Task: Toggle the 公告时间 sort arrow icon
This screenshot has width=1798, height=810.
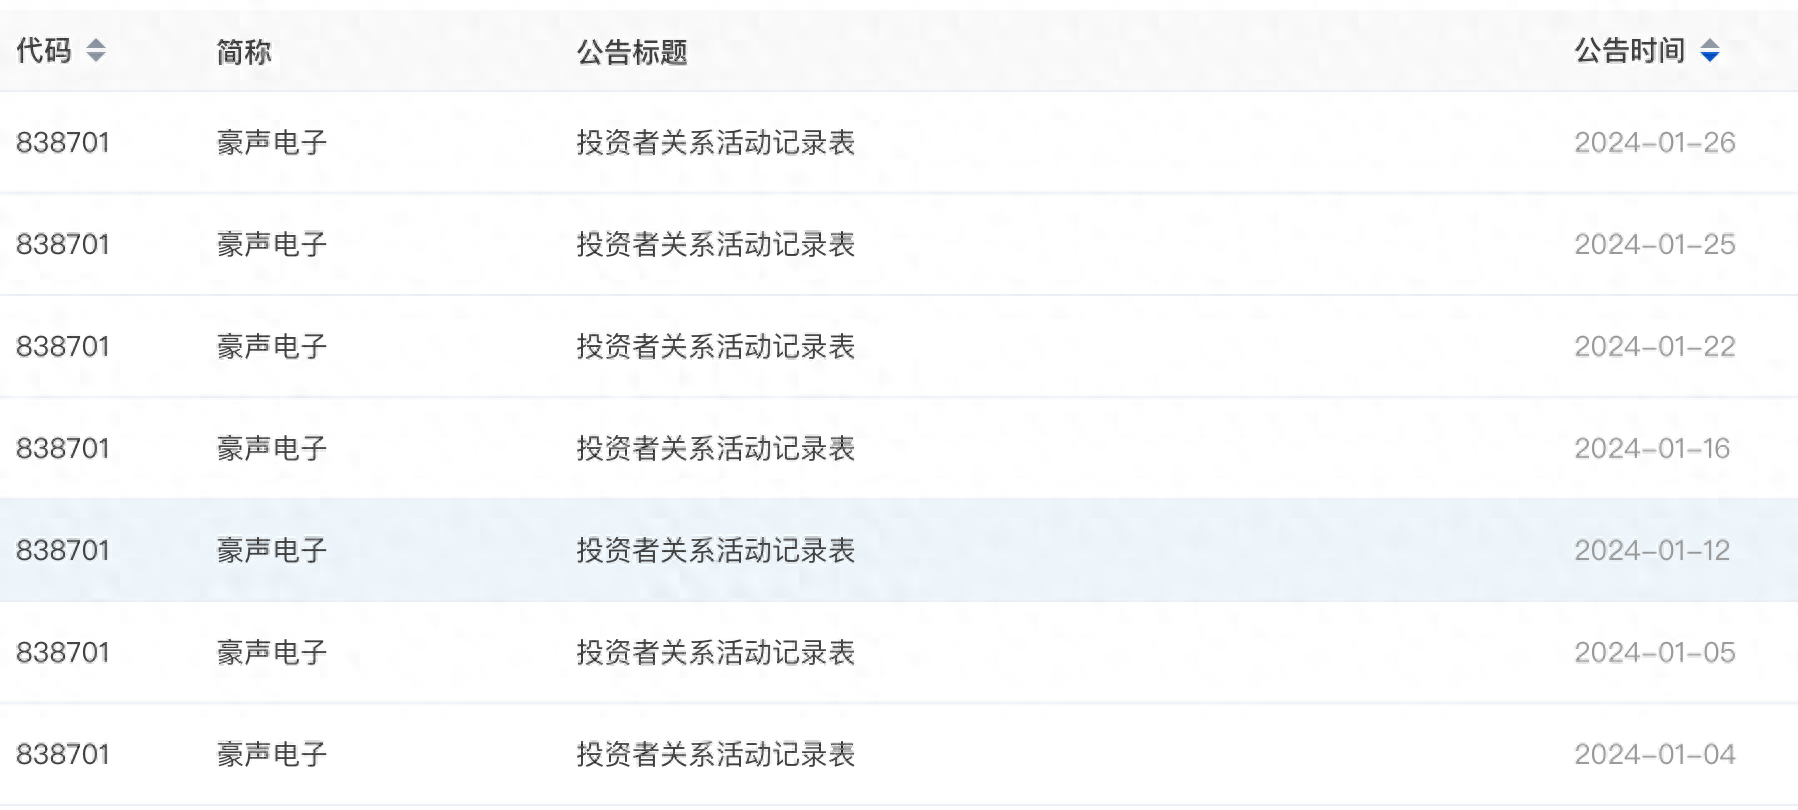Action: [x=1710, y=51]
